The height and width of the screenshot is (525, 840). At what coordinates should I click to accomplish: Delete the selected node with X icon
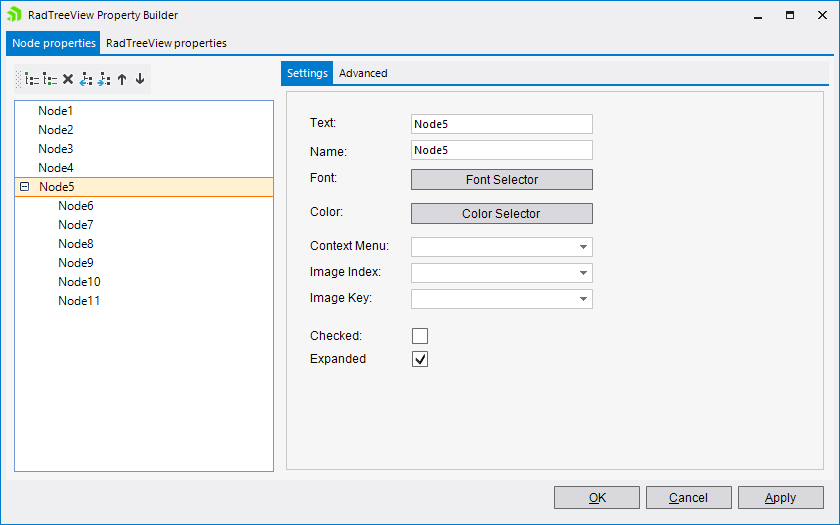coord(68,79)
